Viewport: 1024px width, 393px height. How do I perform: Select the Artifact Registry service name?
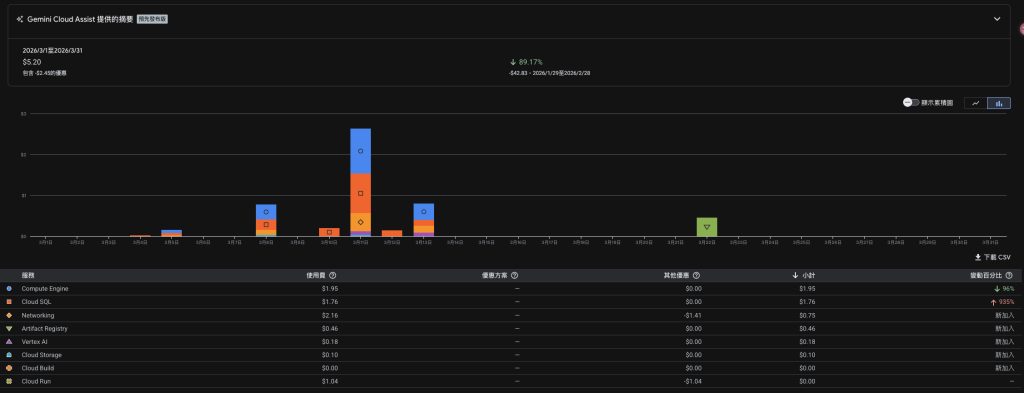point(44,328)
